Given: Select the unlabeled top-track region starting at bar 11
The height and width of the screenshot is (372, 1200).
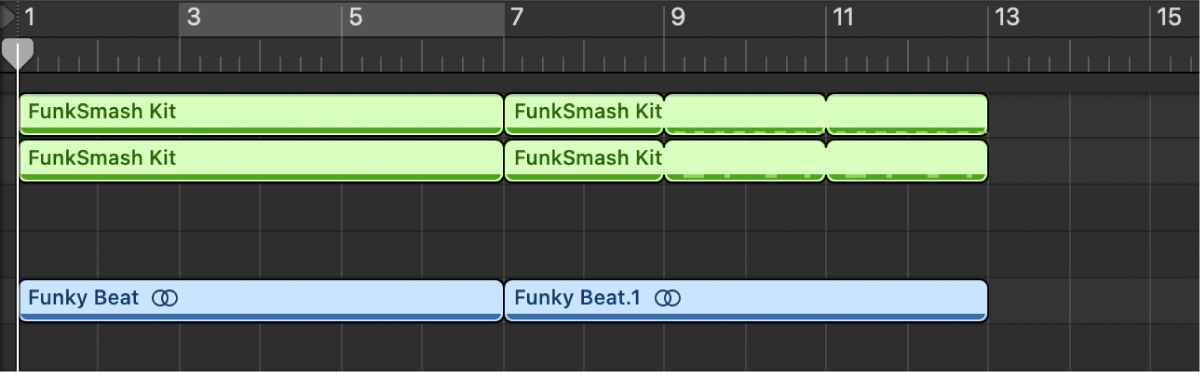Looking at the screenshot, I should [907, 114].
